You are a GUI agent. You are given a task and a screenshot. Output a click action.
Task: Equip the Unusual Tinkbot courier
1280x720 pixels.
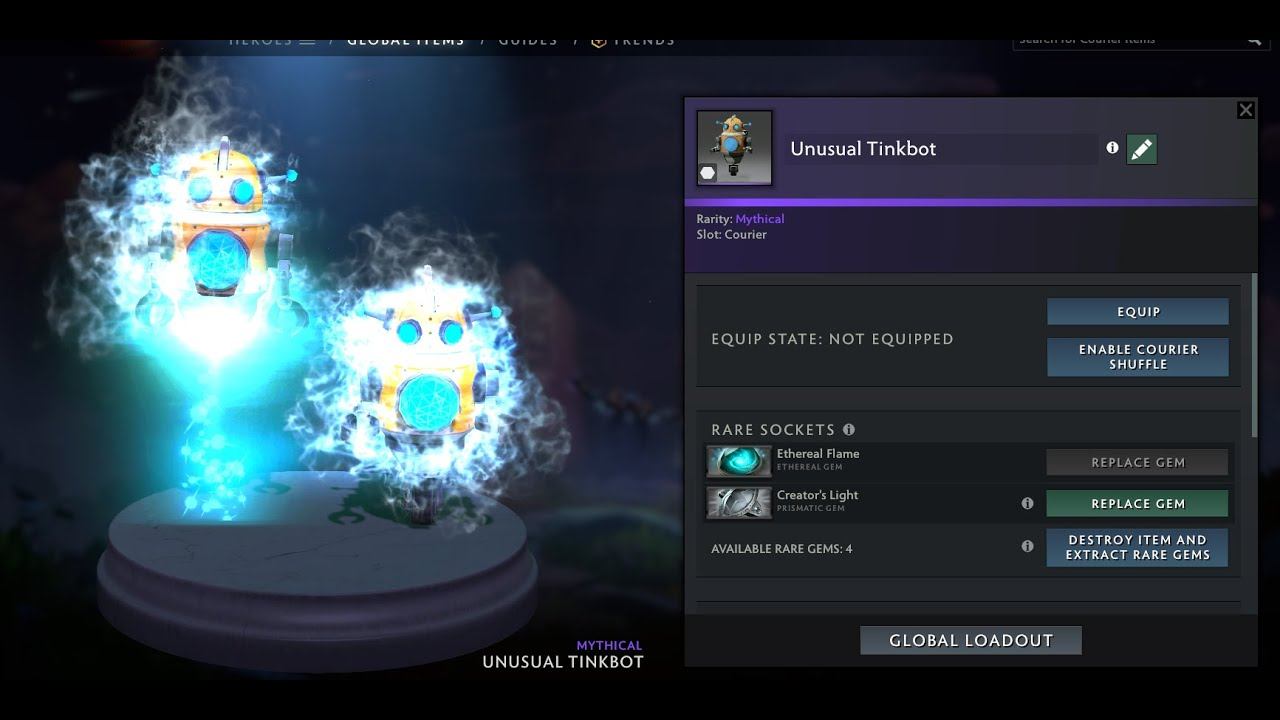(x=1138, y=311)
